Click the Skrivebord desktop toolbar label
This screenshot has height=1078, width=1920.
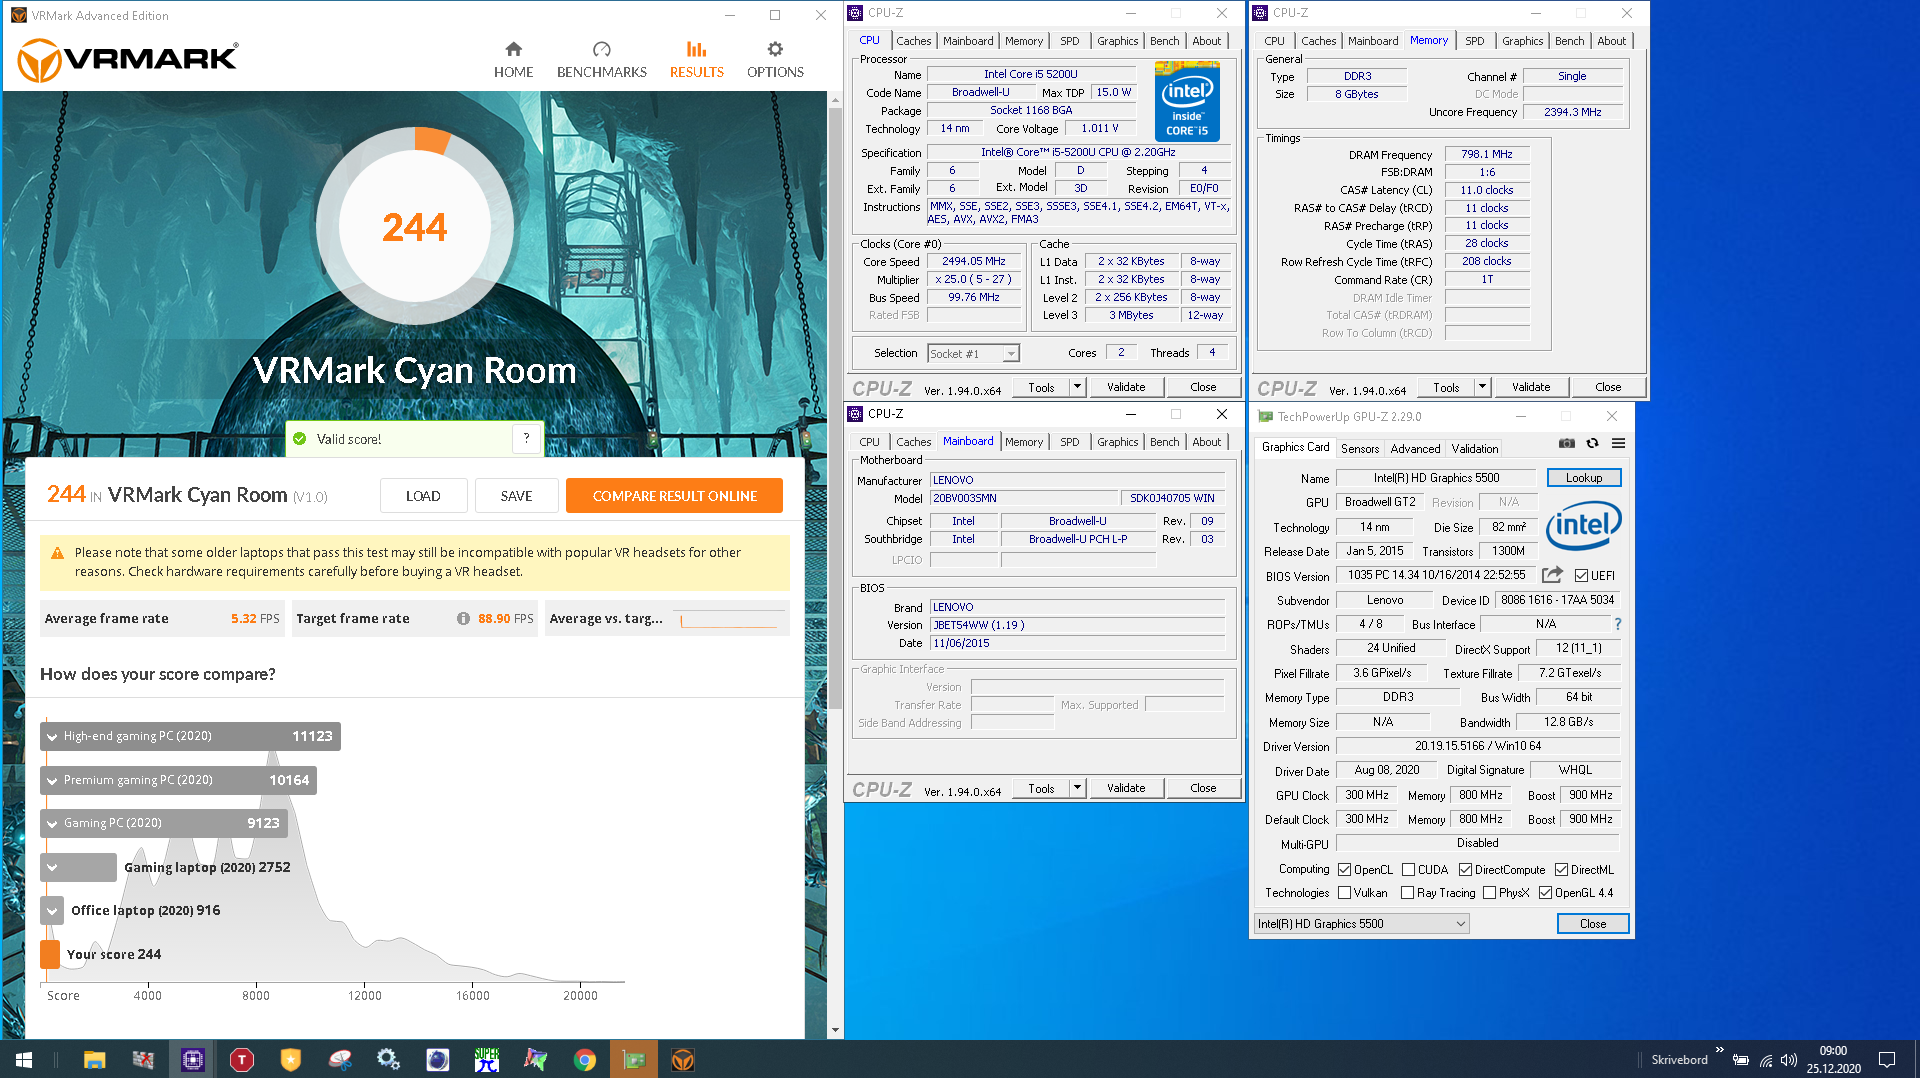(x=1679, y=1059)
